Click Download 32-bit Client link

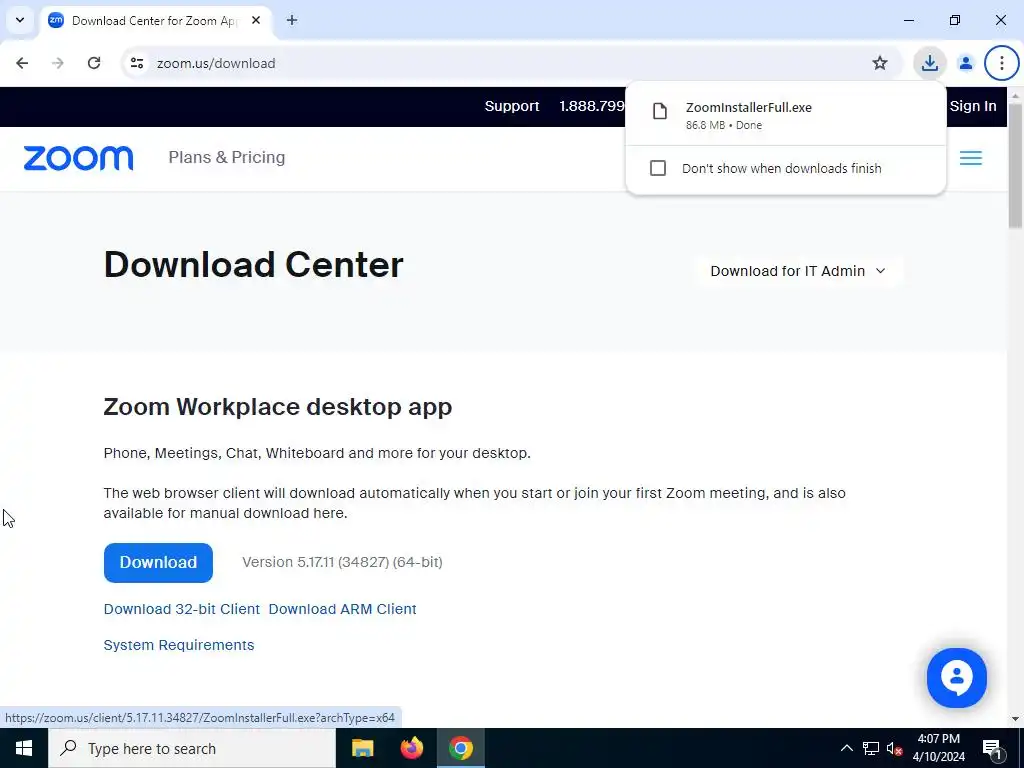pyautogui.click(x=182, y=609)
